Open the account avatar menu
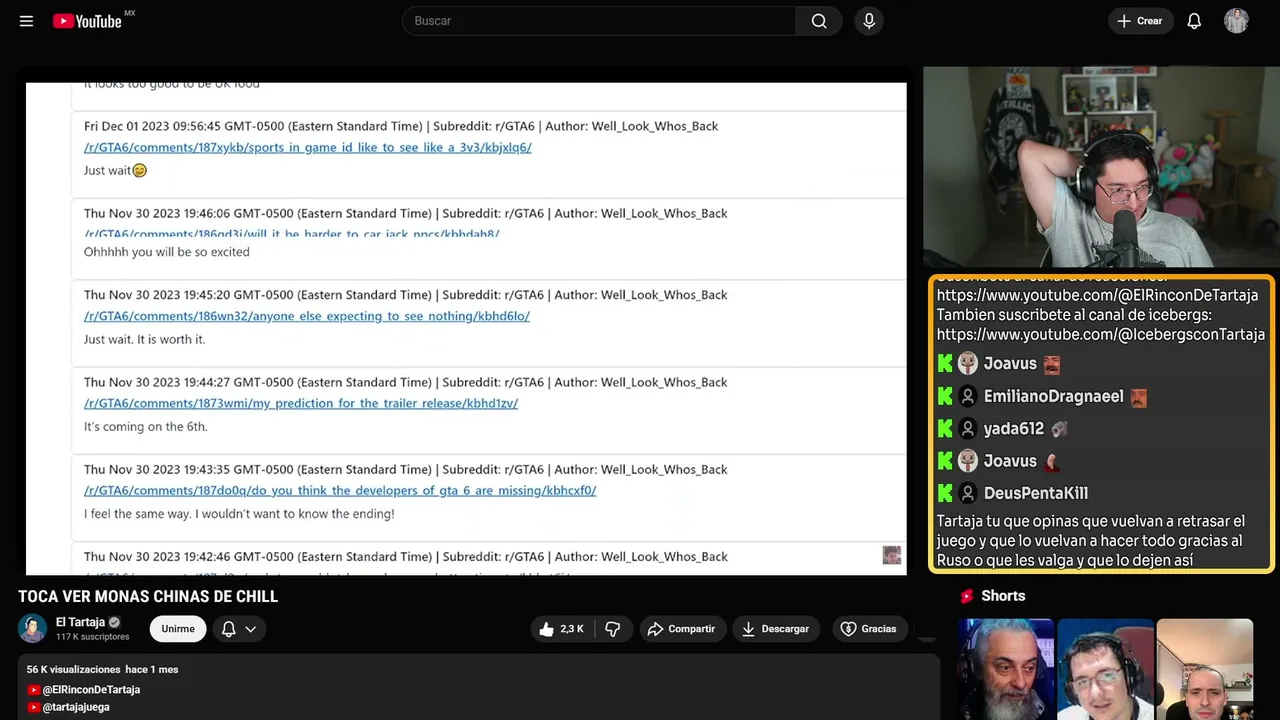 pyautogui.click(x=1236, y=21)
